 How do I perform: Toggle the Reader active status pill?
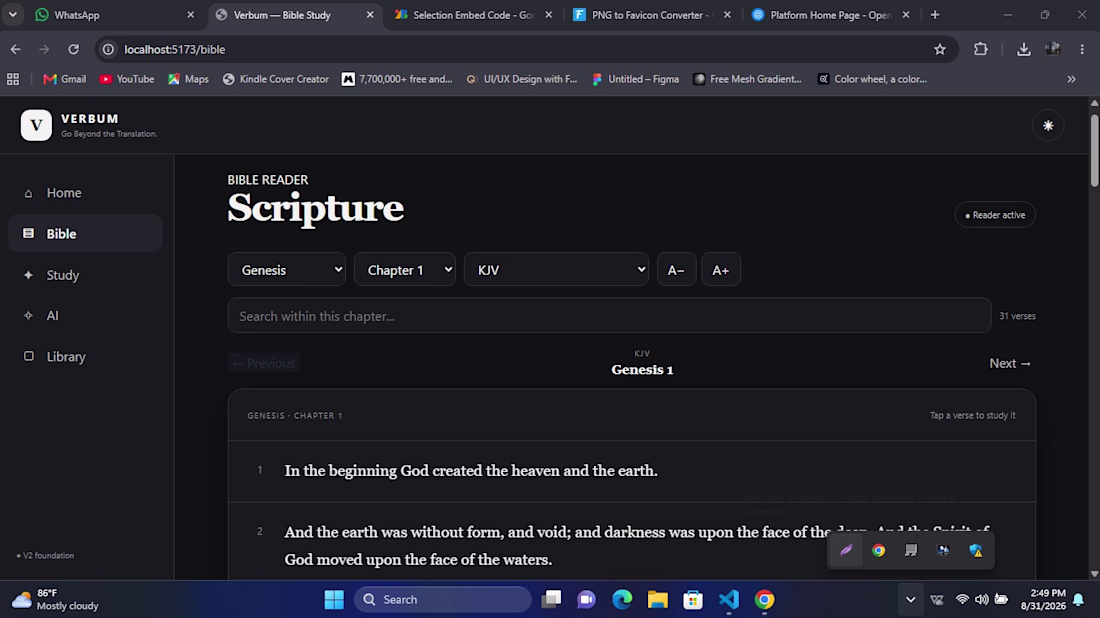tap(995, 215)
